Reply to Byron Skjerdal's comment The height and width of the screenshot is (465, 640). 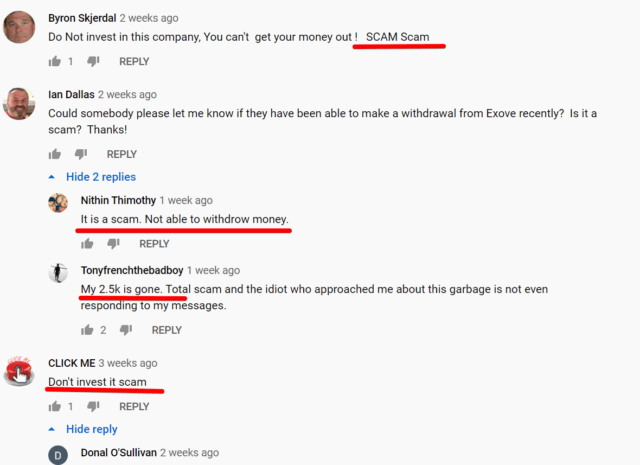(134, 62)
